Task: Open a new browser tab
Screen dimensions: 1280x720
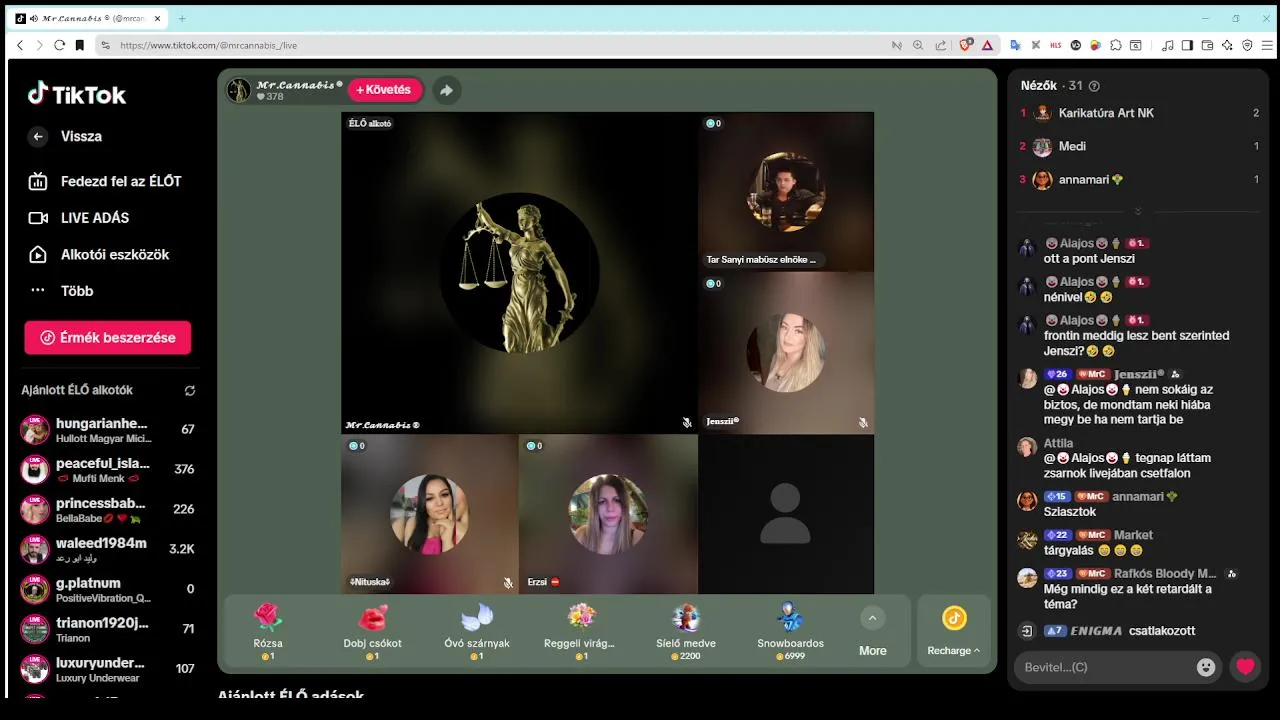Action: pyautogui.click(x=182, y=18)
